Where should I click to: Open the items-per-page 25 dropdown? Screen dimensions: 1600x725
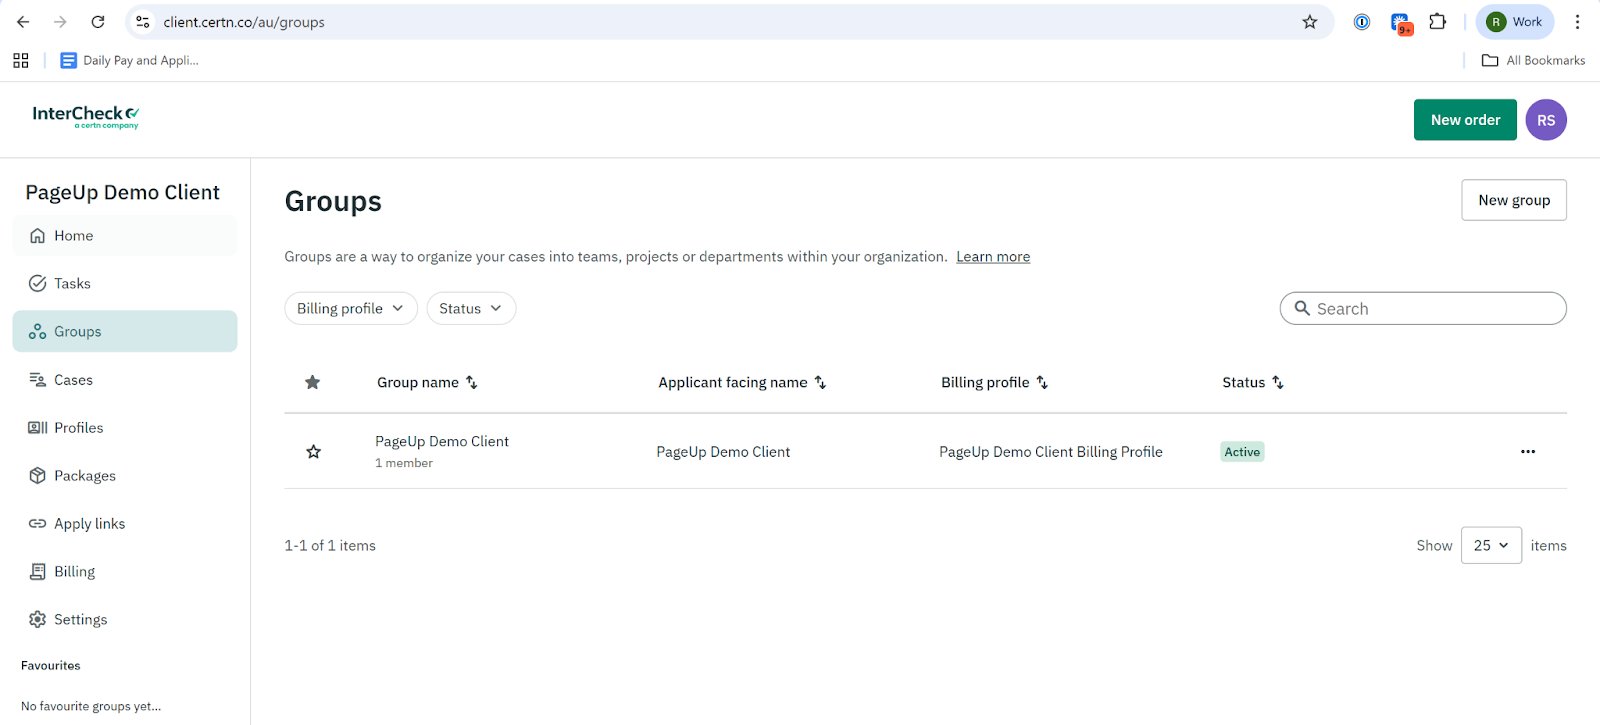tap(1490, 546)
